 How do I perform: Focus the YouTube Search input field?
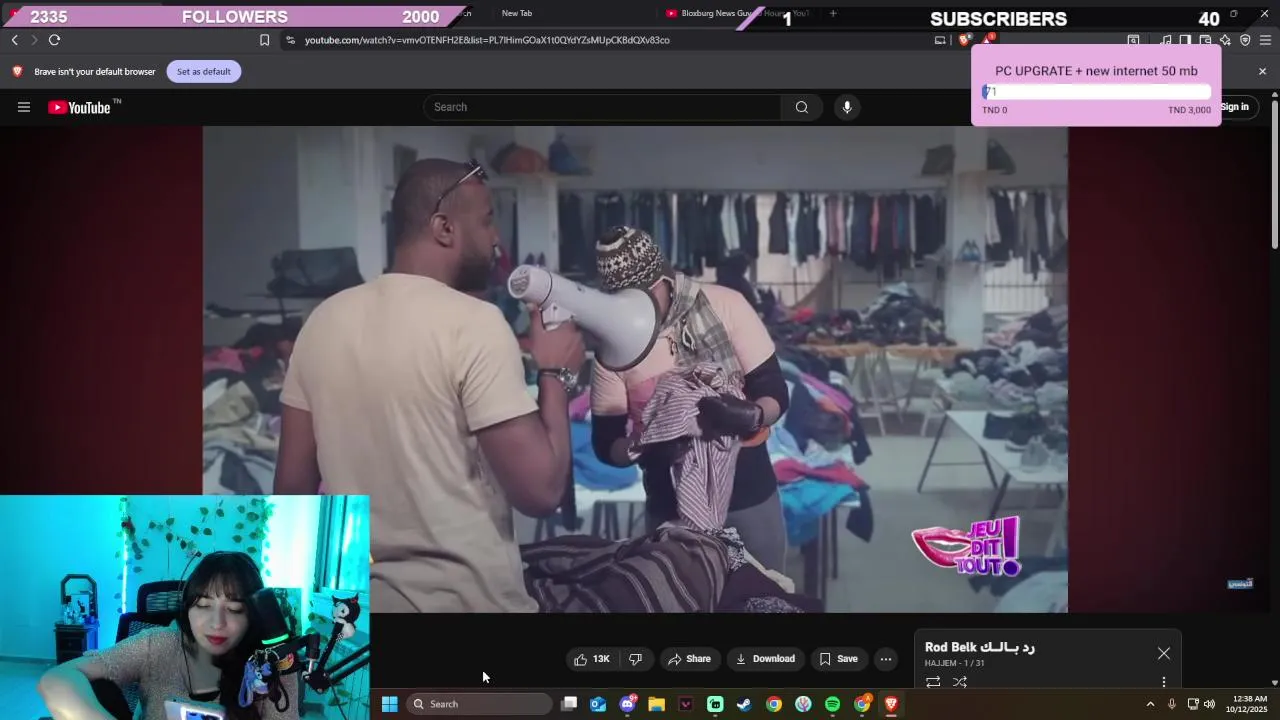pos(603,107)
